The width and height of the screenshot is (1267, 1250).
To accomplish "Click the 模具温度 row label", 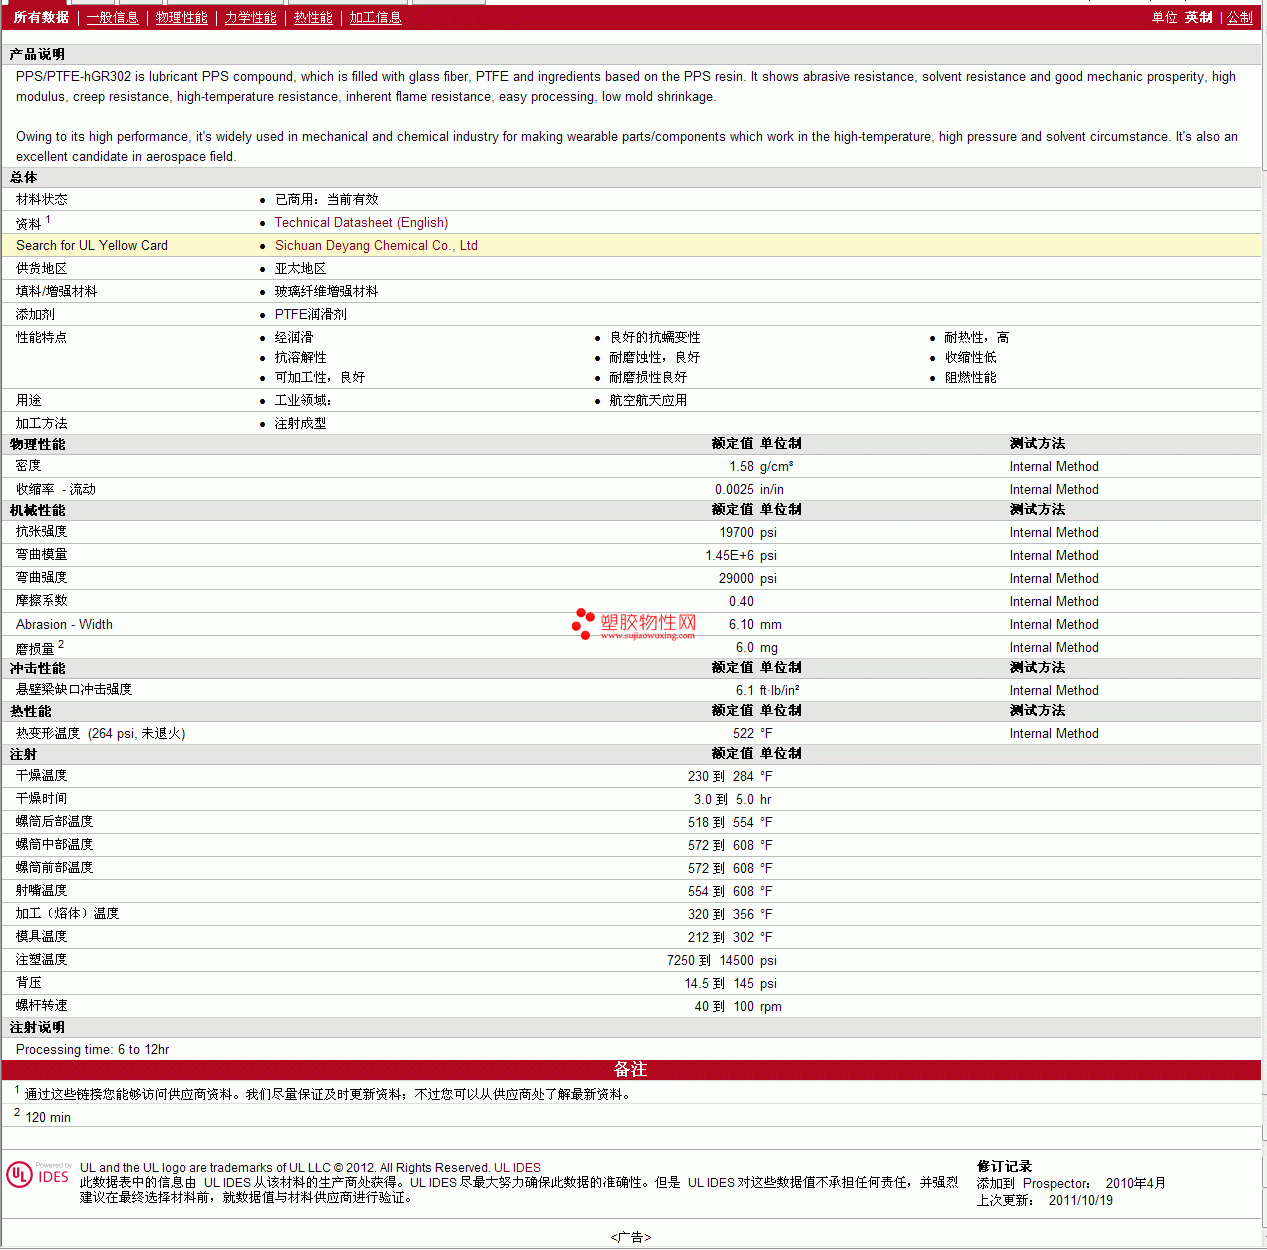I will point(42,937).
